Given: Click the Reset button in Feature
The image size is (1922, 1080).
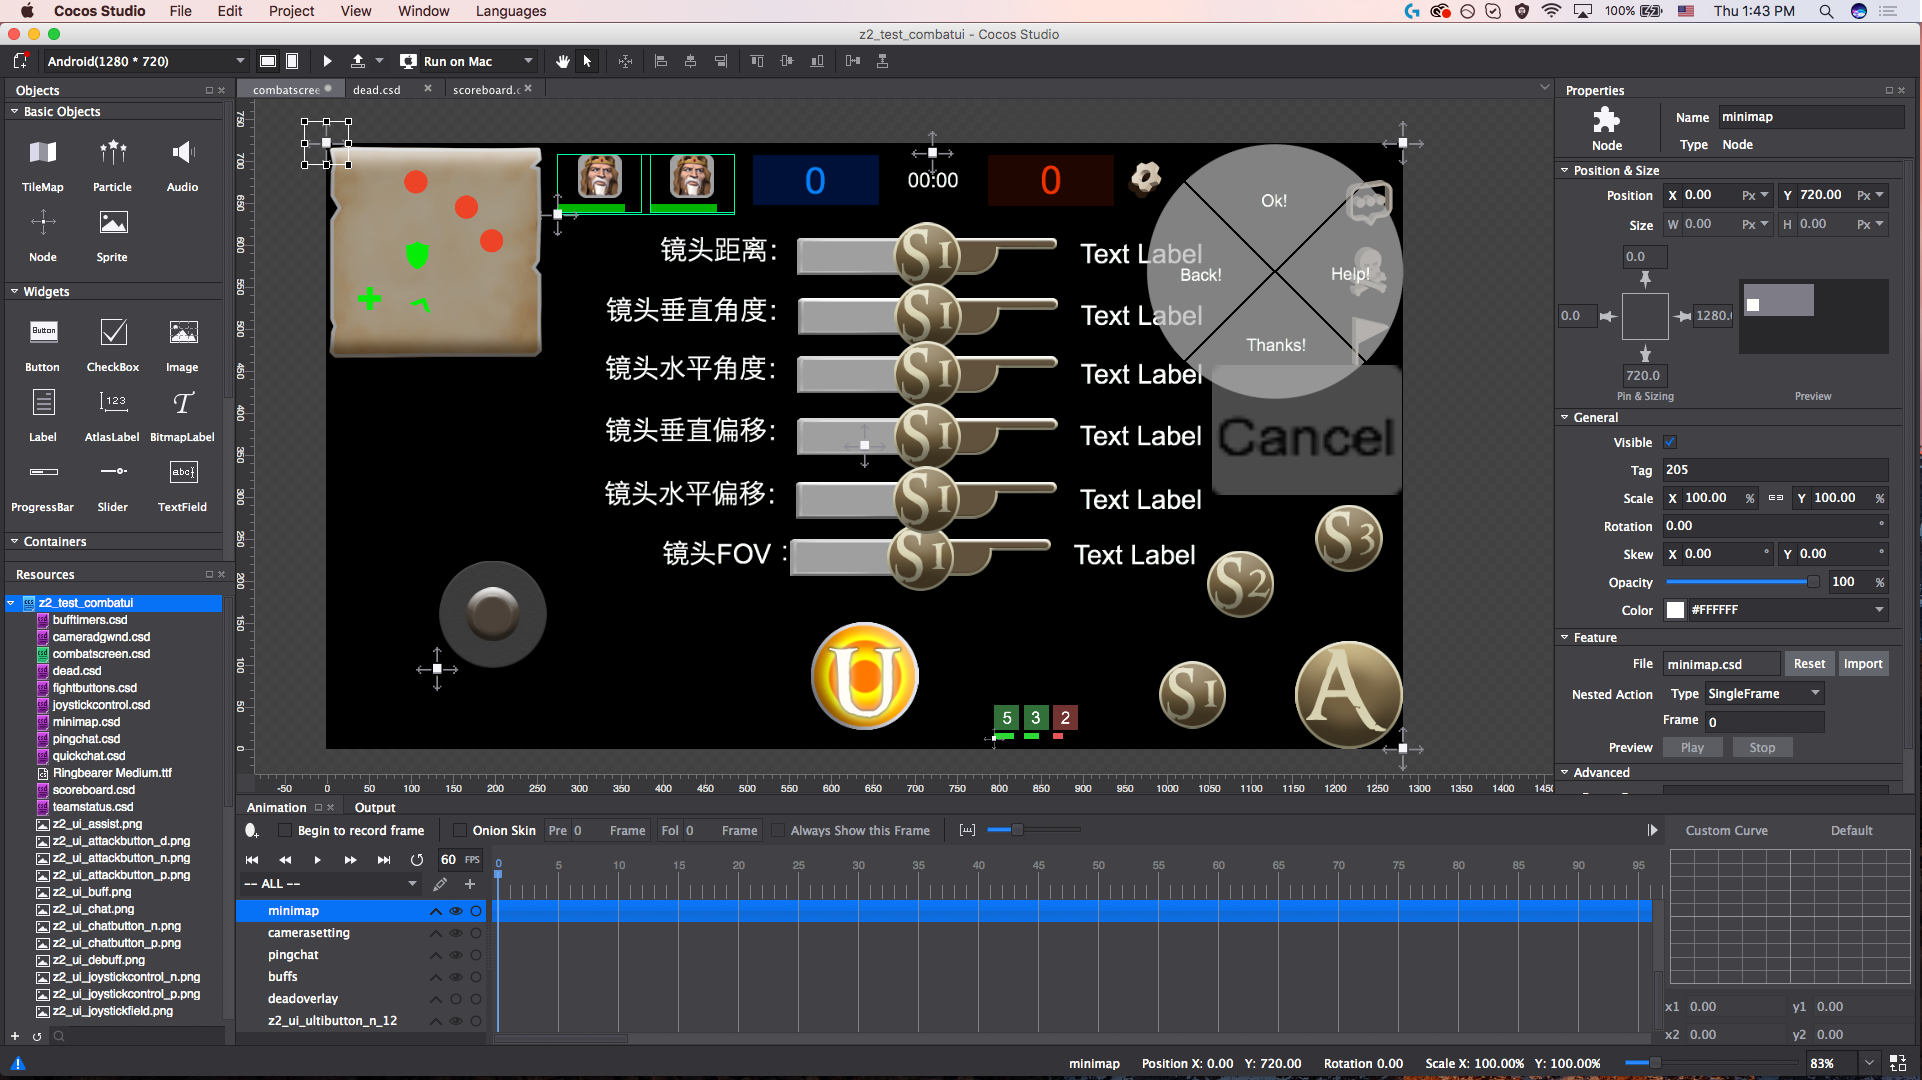Looking at the screenshot, I should click(x=1808, y=664).
